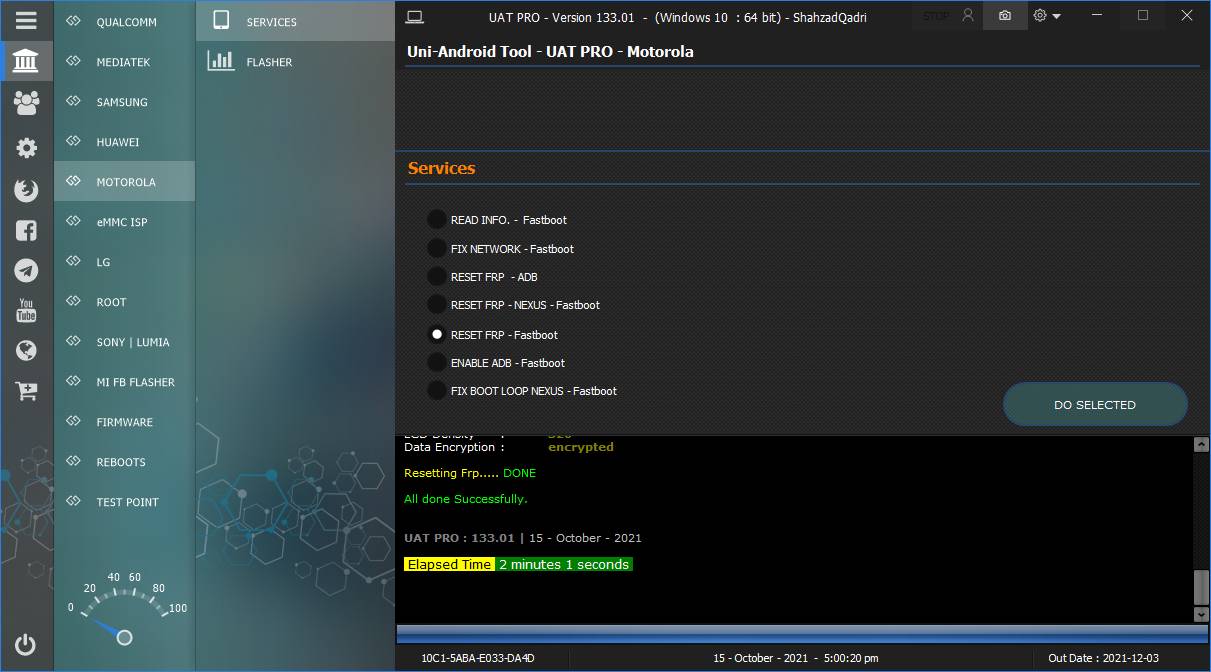
Task: Click the code icon beside LG
Action: (x=73, y=261)
